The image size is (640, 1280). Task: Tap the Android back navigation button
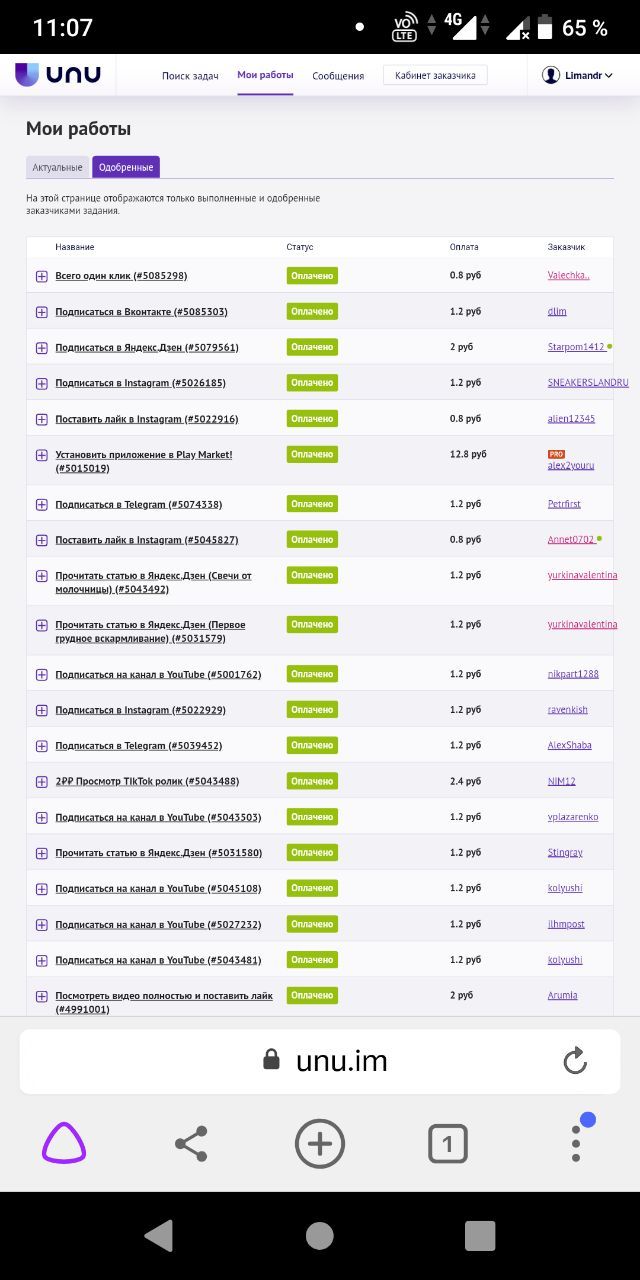[x=159, y=1236]
